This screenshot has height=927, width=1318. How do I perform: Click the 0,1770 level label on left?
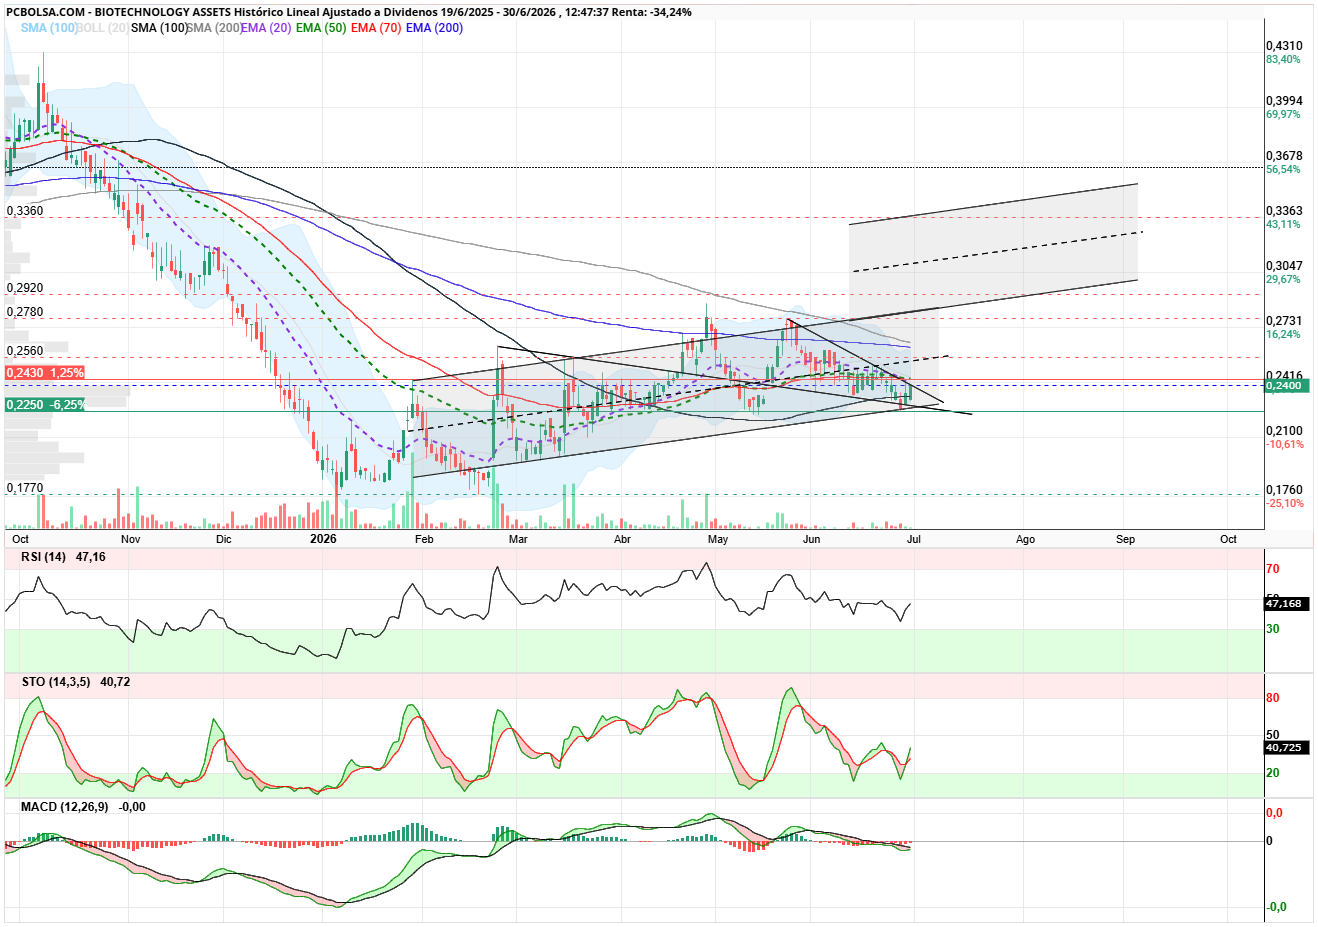point(25,488)
